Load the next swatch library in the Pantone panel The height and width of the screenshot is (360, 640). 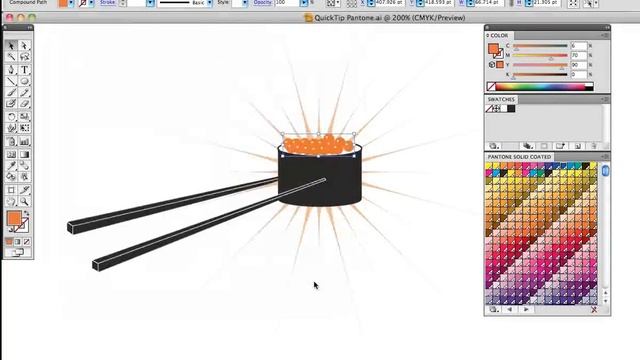[x=526, y=309]
